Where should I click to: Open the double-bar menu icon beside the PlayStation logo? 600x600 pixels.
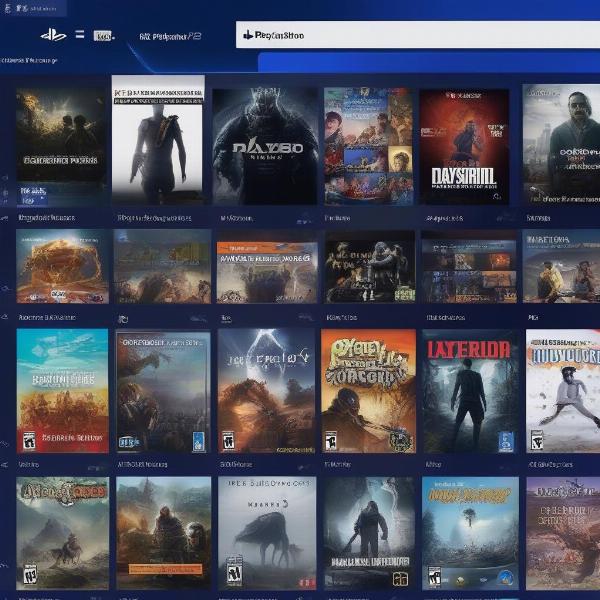click(x=80, y=35)
